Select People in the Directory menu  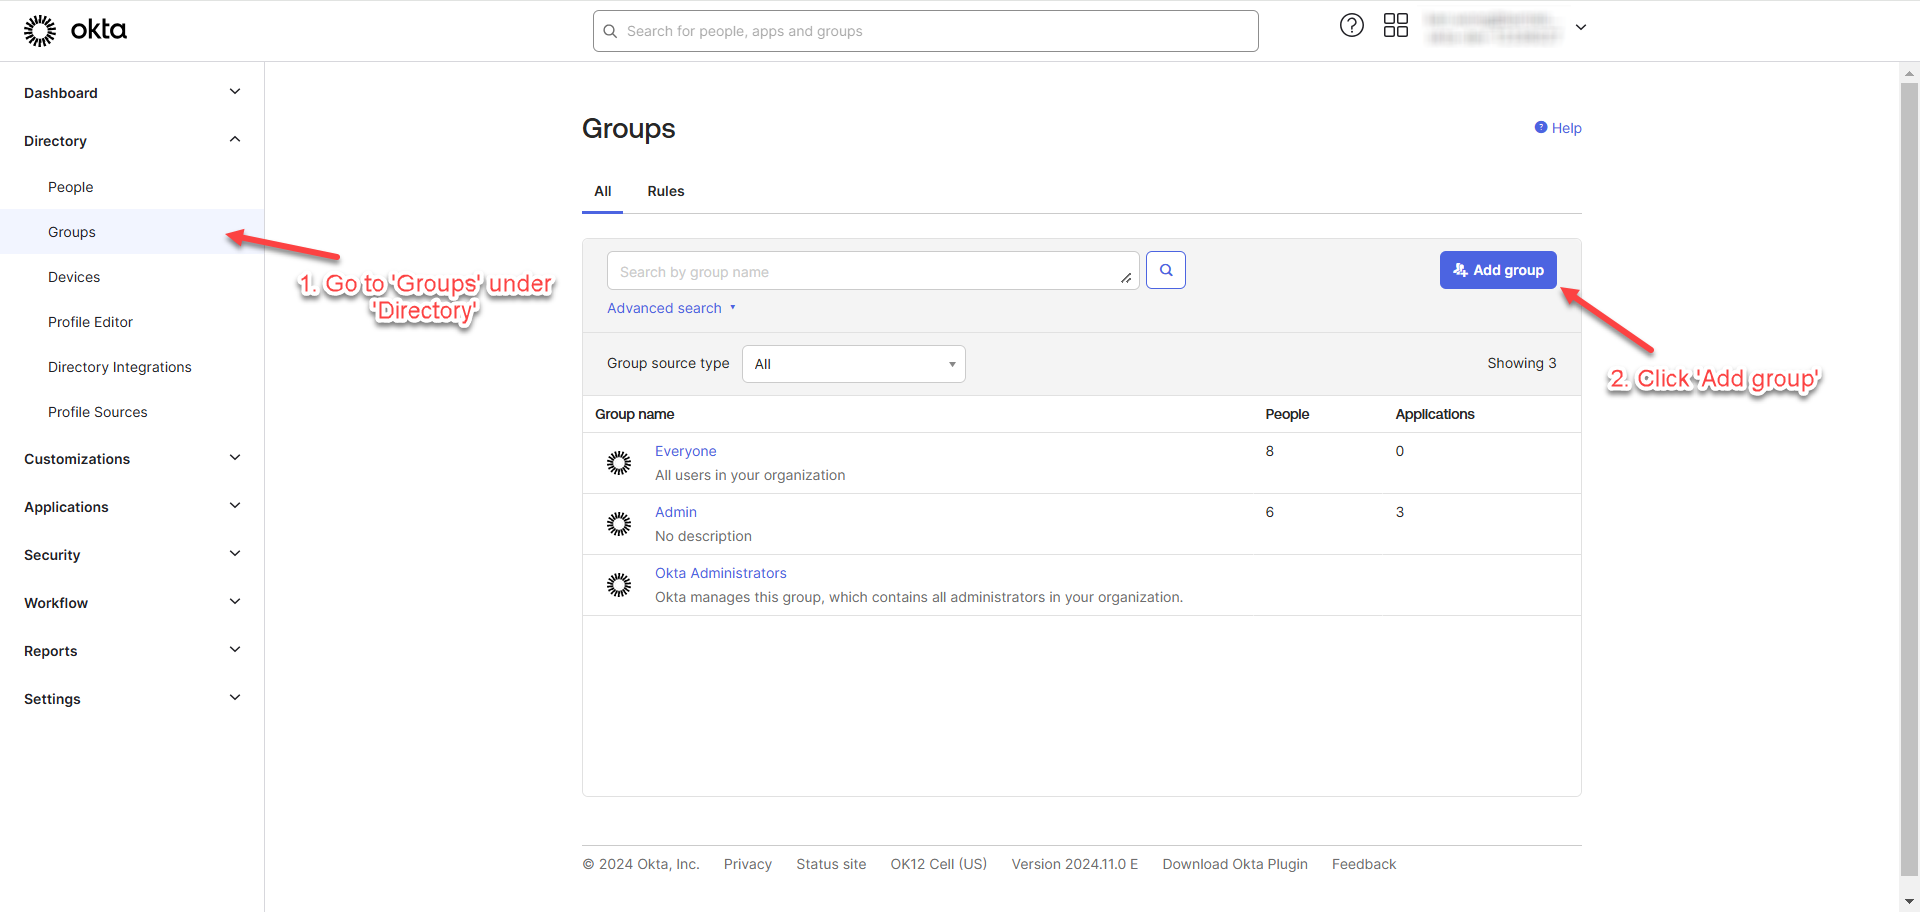(x=70, y=187)
